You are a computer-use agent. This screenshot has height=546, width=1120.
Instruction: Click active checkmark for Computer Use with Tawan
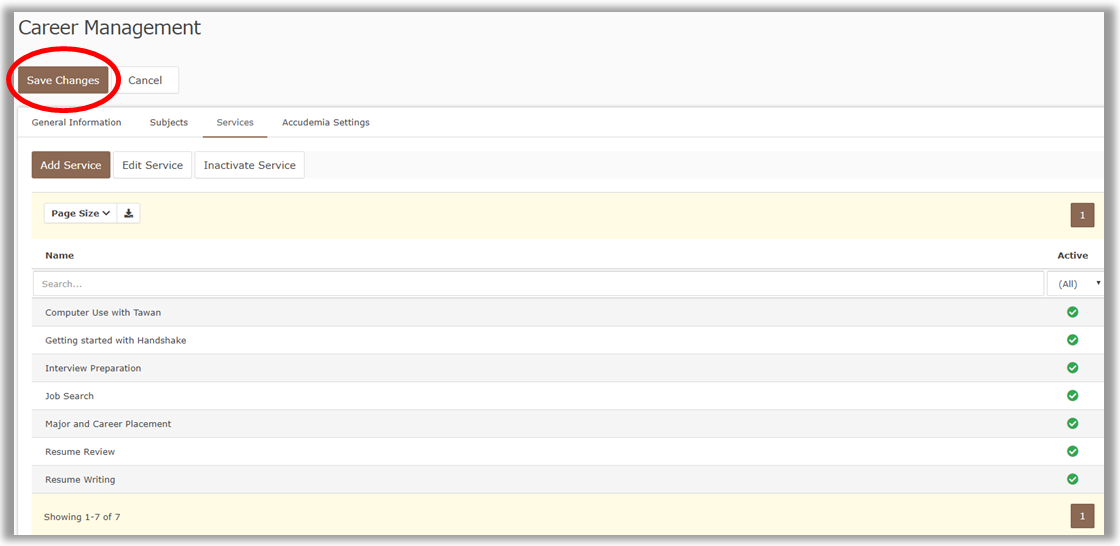[1072, 312]
